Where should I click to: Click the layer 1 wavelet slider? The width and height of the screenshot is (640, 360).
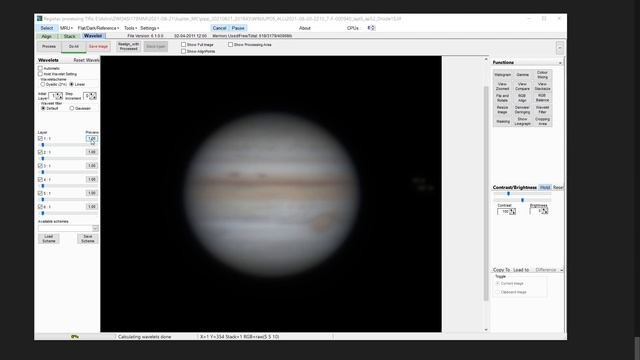click(68, 145)
